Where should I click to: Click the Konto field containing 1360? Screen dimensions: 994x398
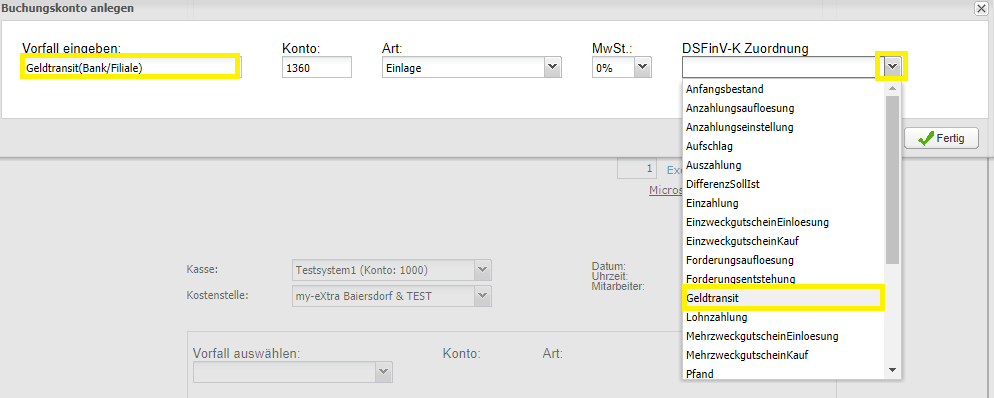317,68
